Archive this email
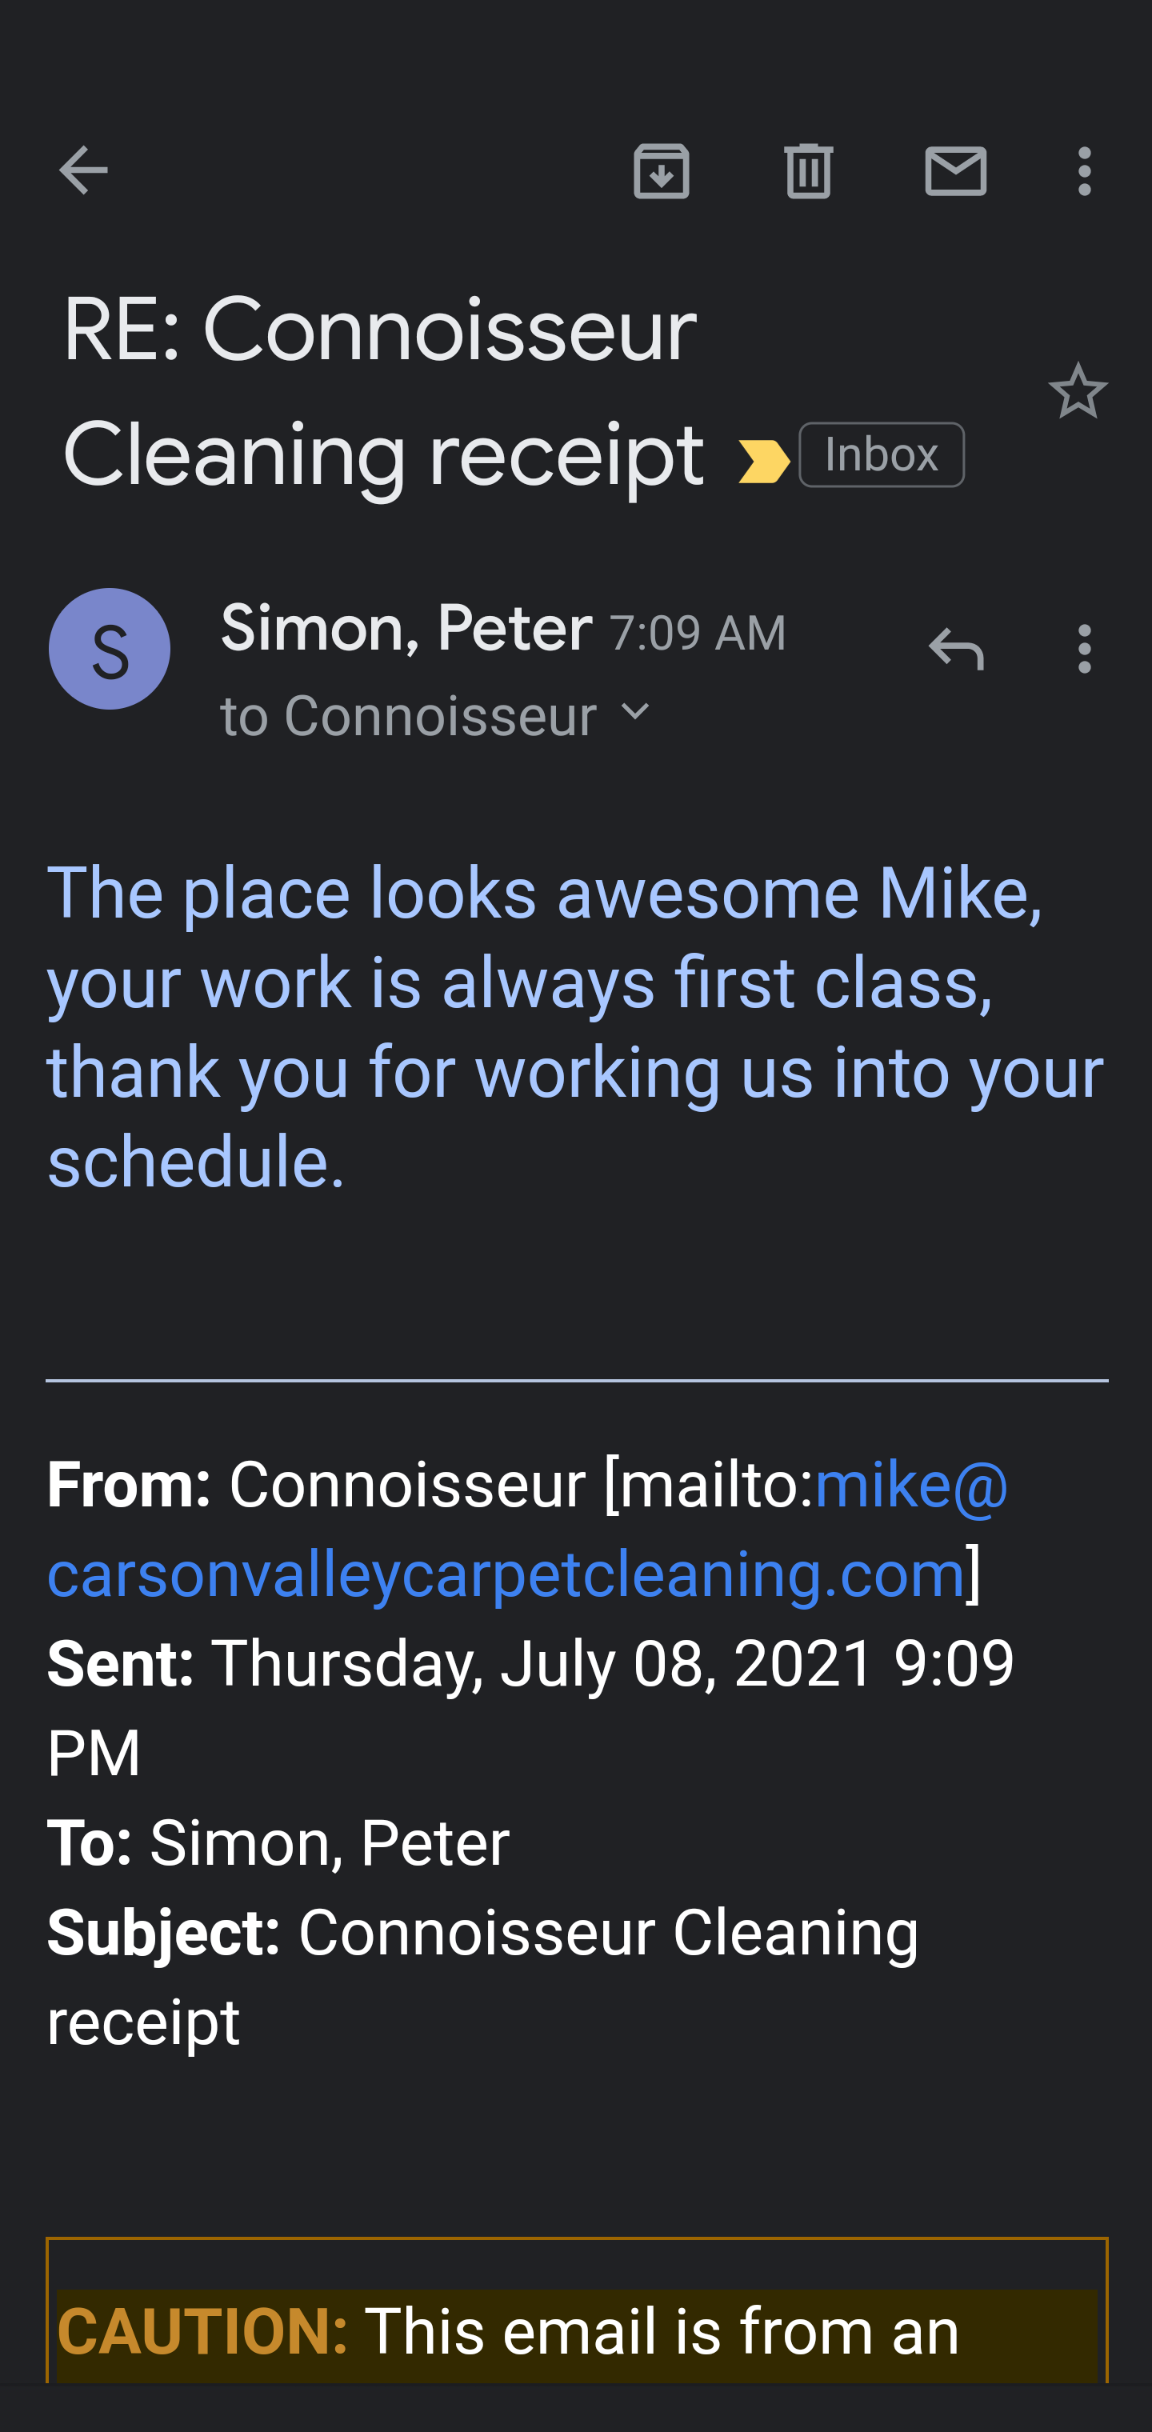Screen dimensions: 1152x2432 pos(662,170)
